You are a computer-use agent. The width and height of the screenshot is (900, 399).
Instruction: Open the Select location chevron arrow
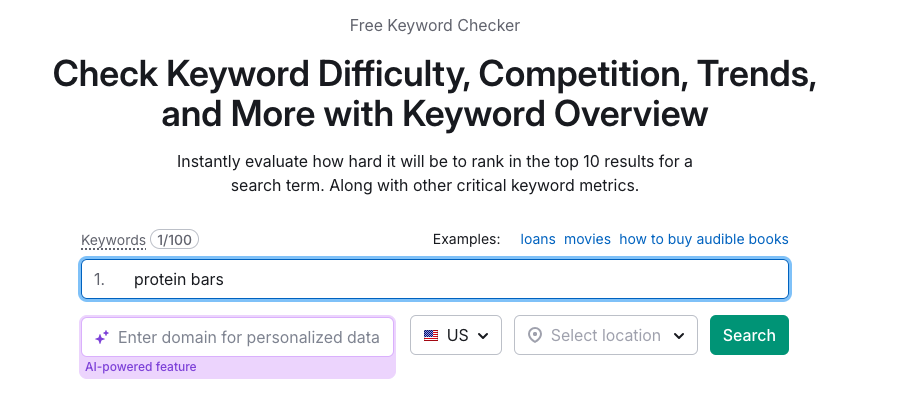pos(679,336)
